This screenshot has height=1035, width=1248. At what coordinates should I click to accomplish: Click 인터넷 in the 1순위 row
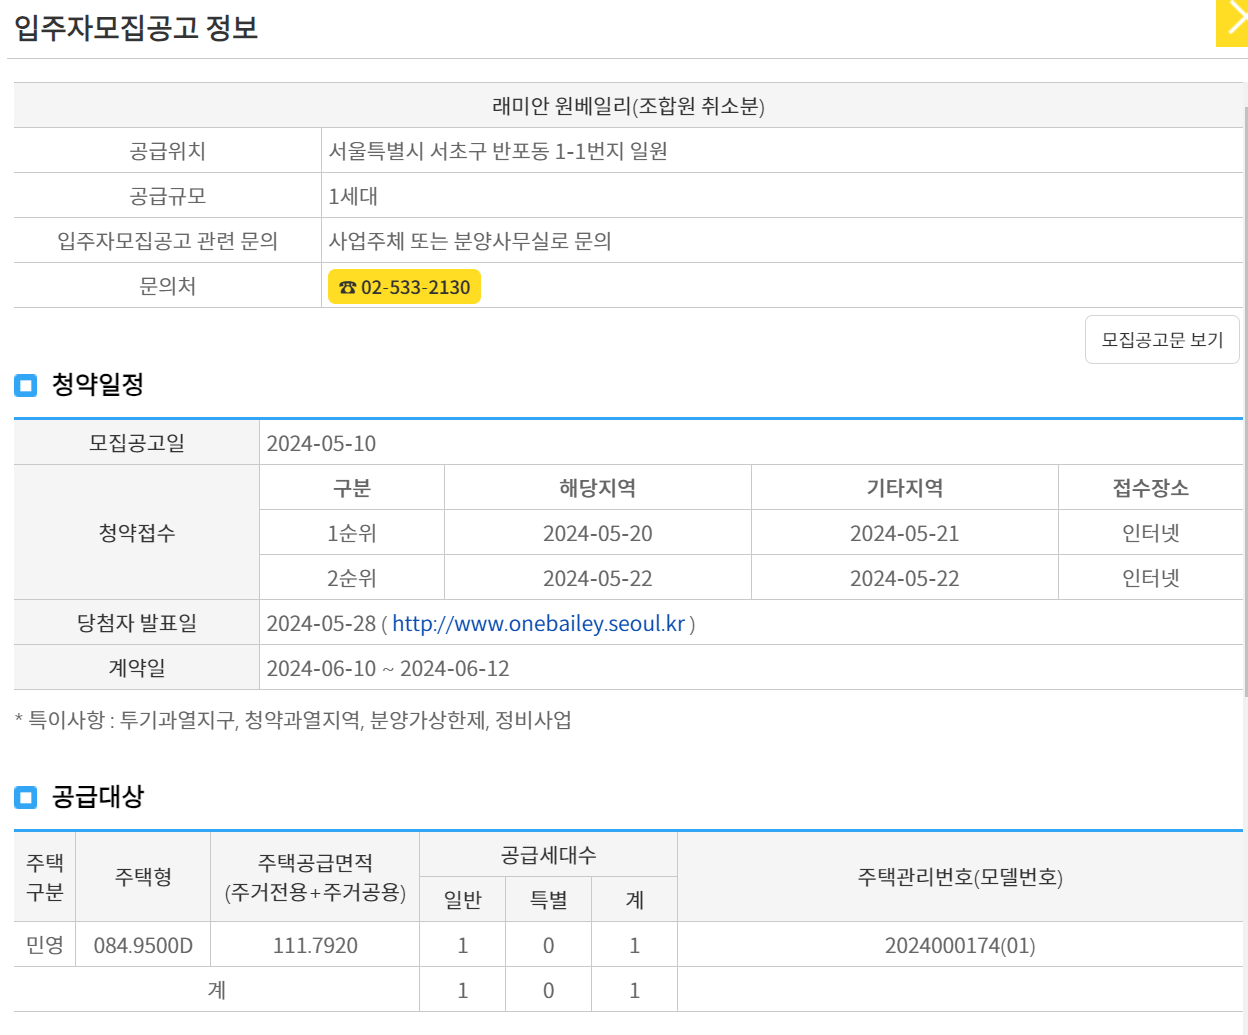(x=1151, y=534)
